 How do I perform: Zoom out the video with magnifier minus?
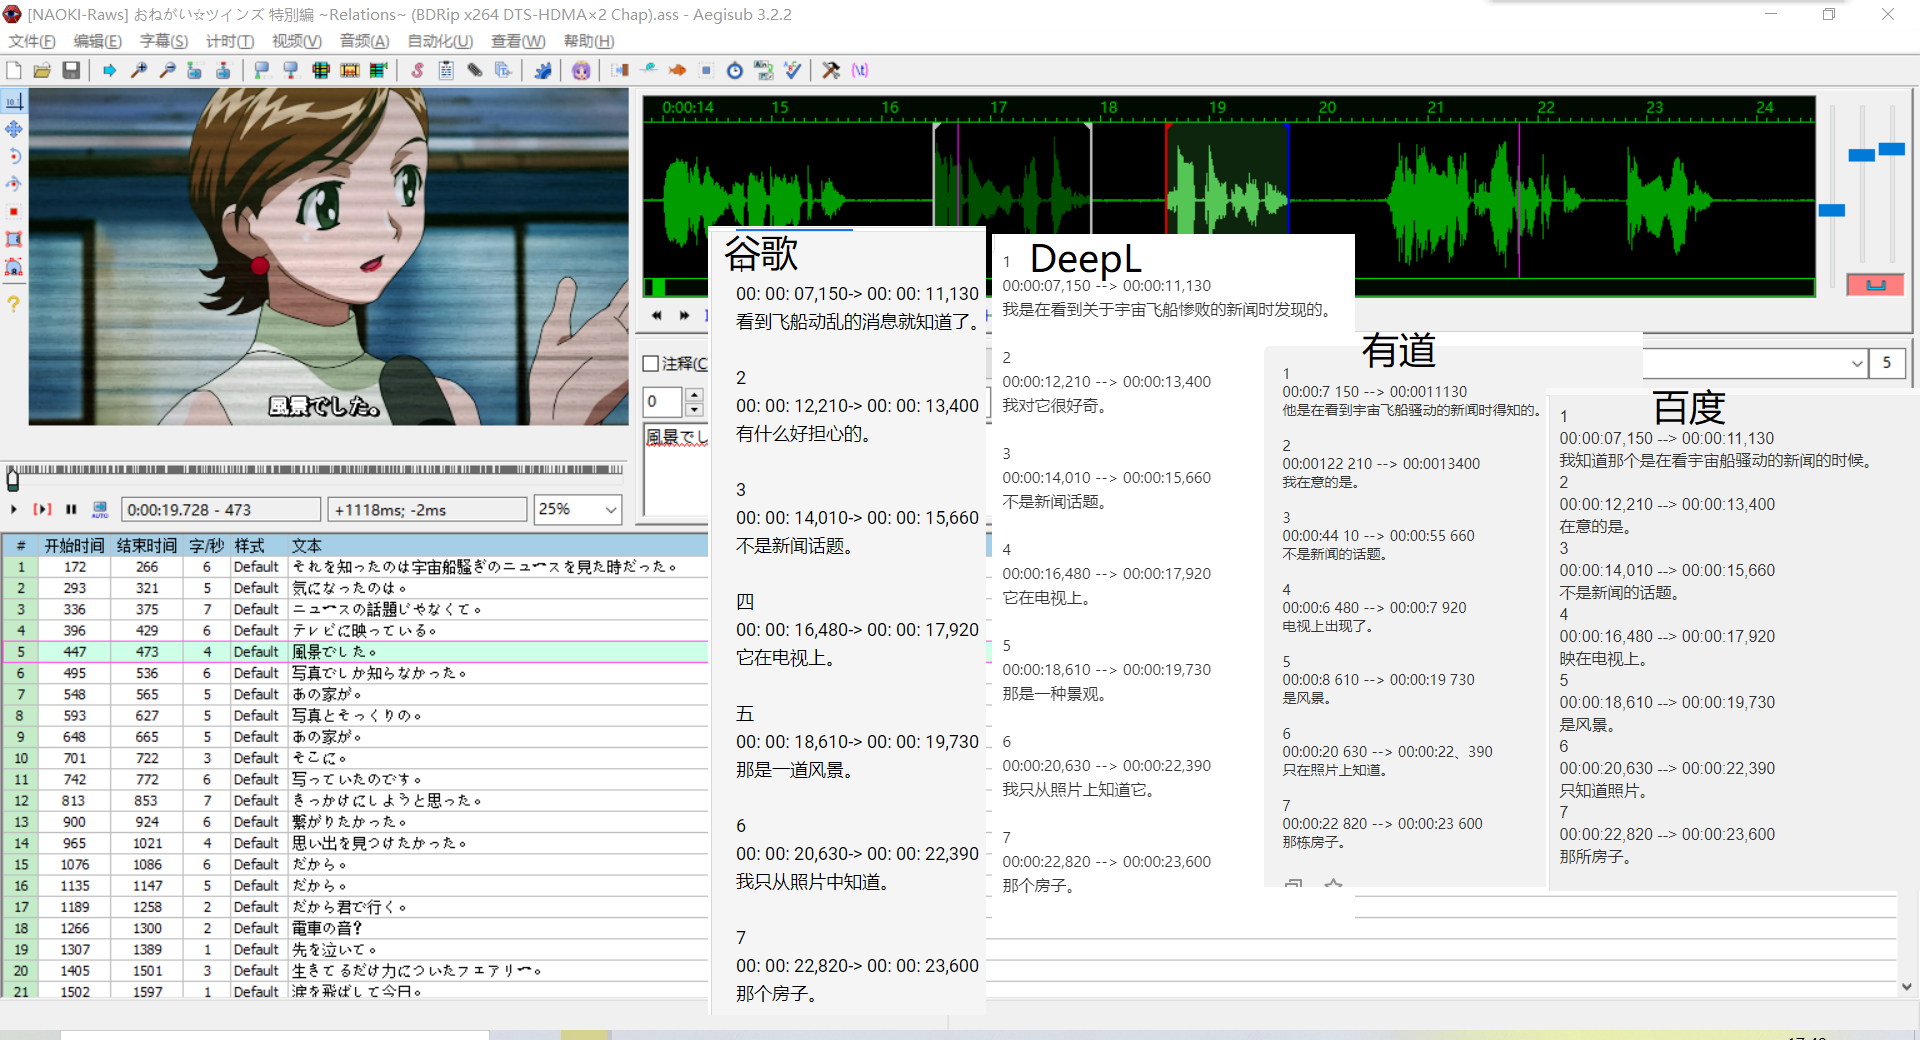click(x=167, y=70)
